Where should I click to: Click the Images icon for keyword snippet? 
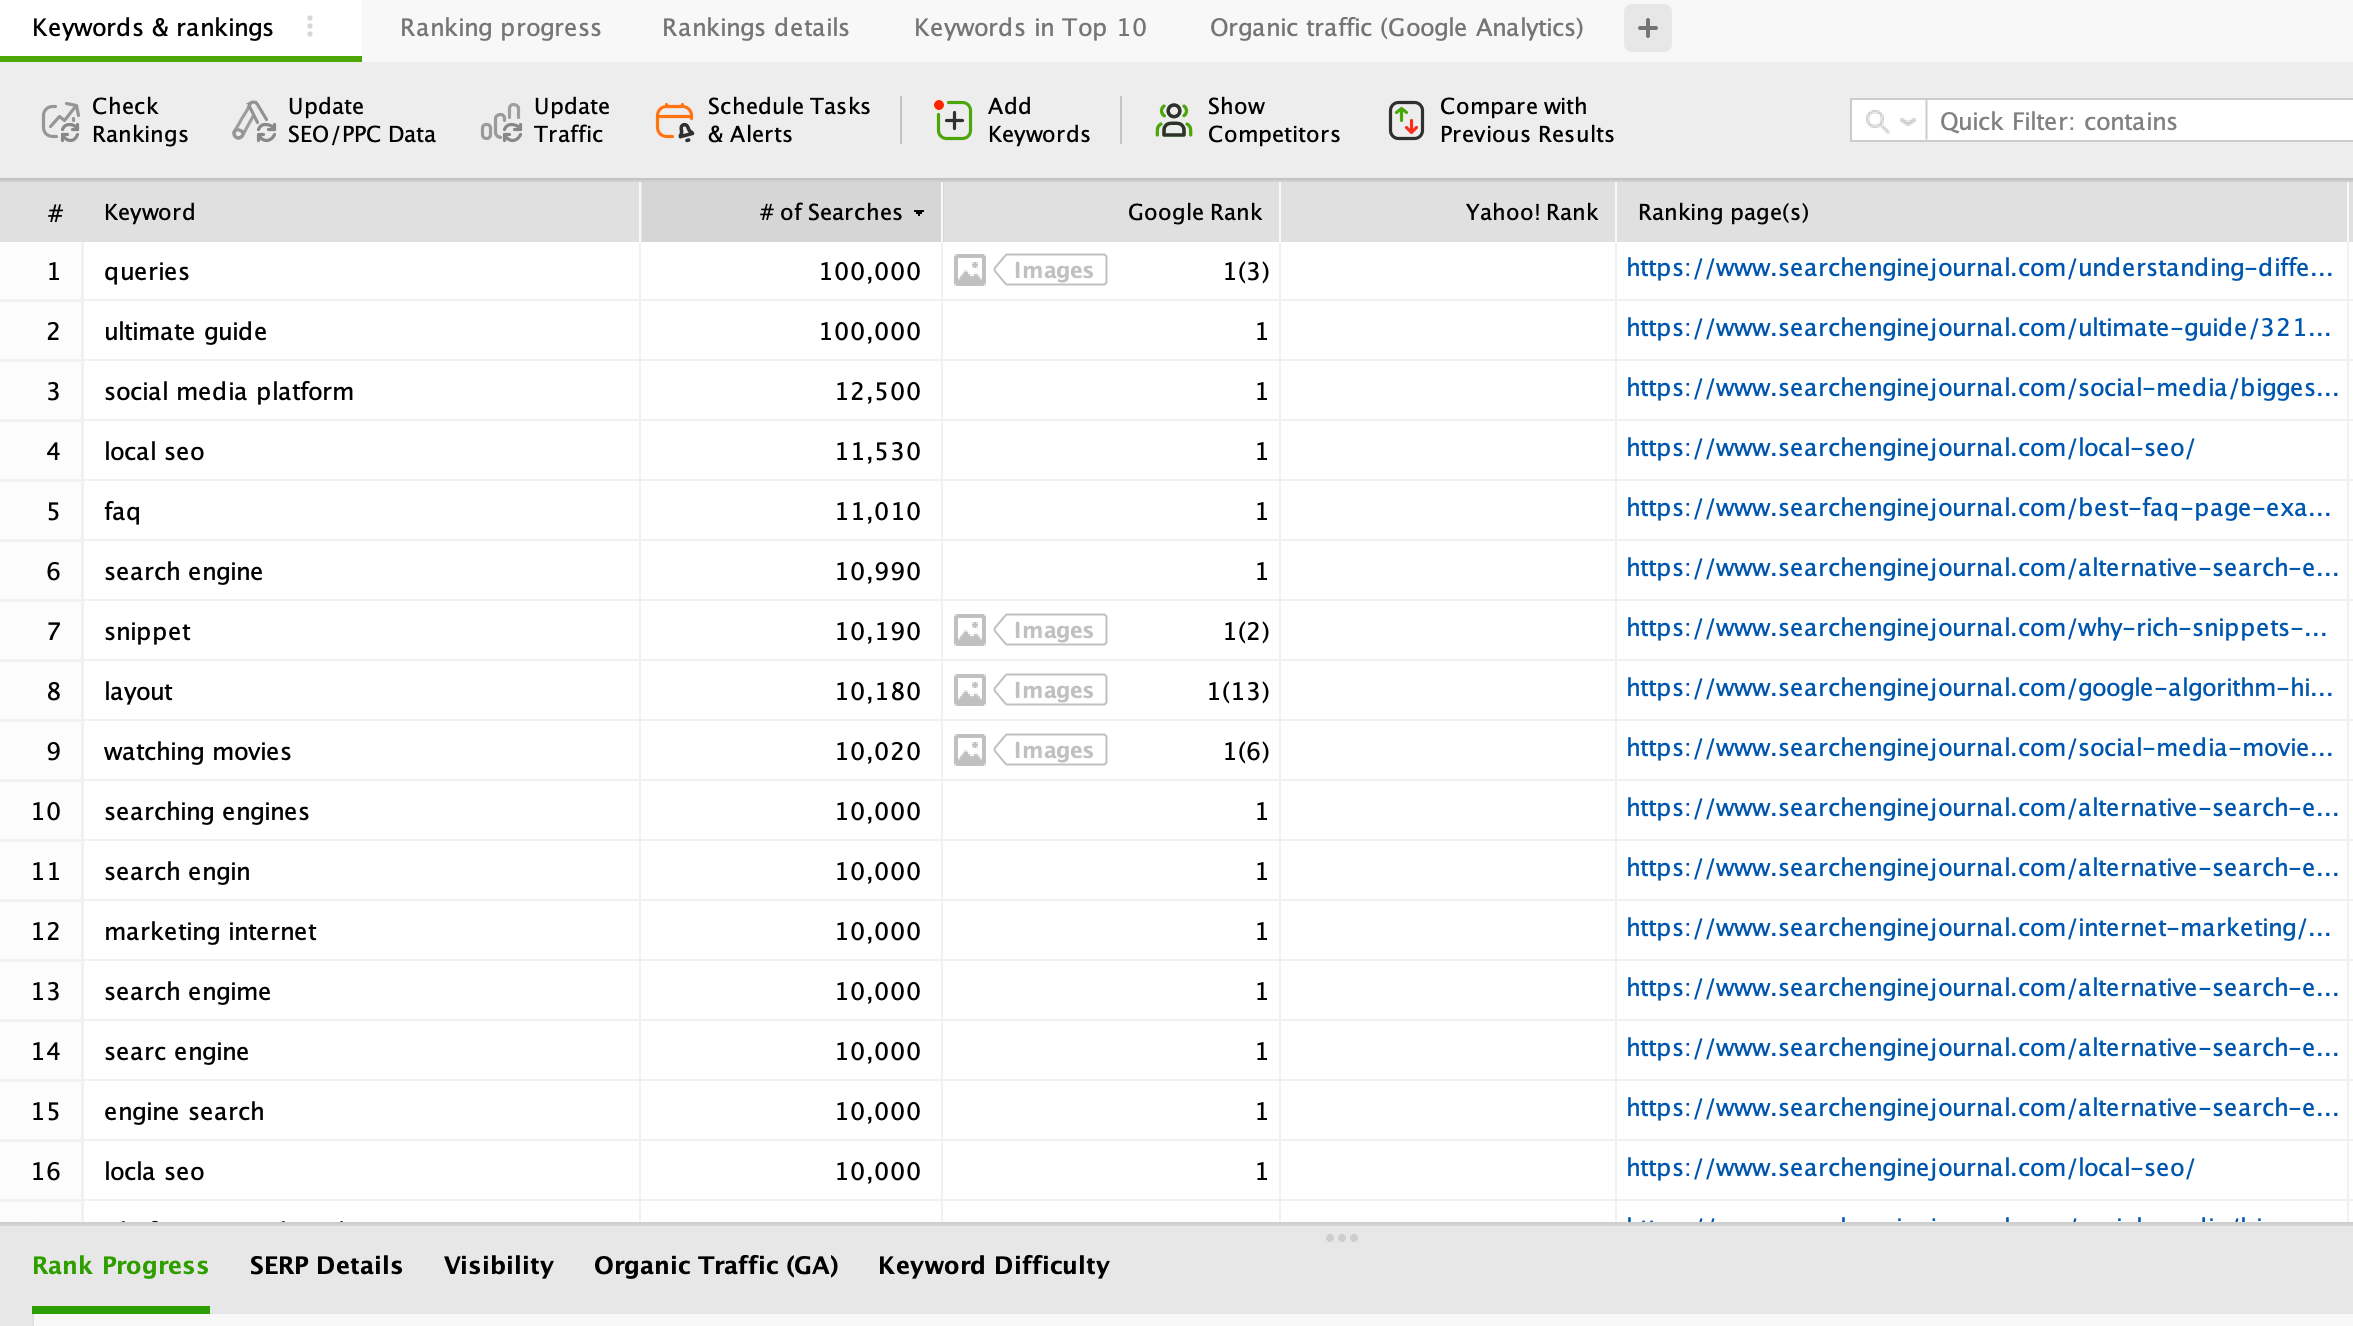pos(970,630)
